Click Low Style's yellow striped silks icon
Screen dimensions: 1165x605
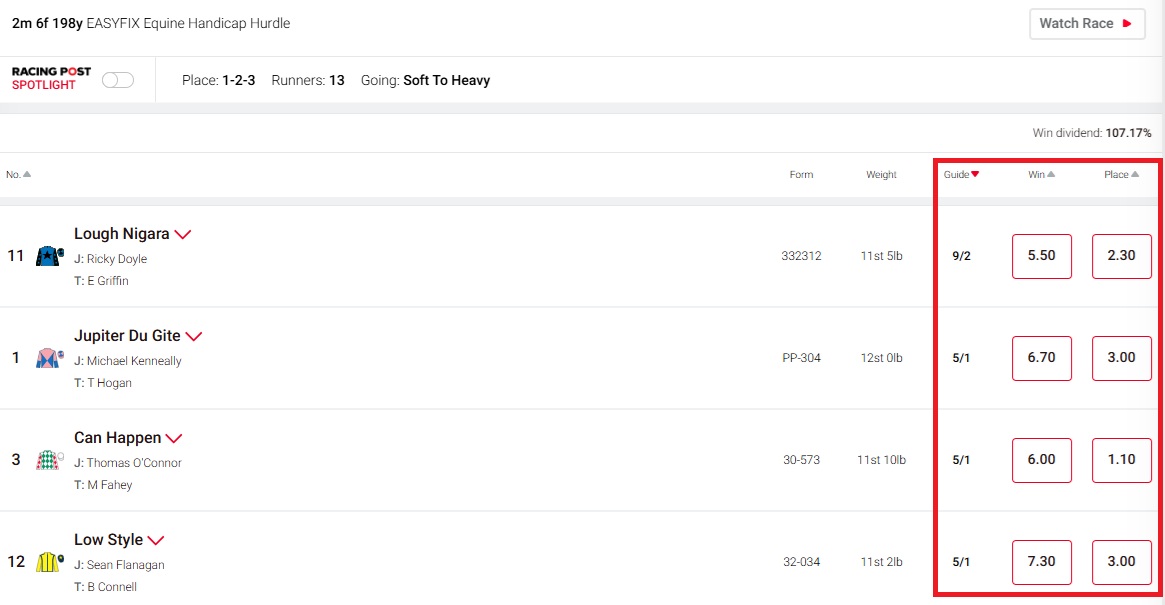pyautogui.click(x=49, y=562)
